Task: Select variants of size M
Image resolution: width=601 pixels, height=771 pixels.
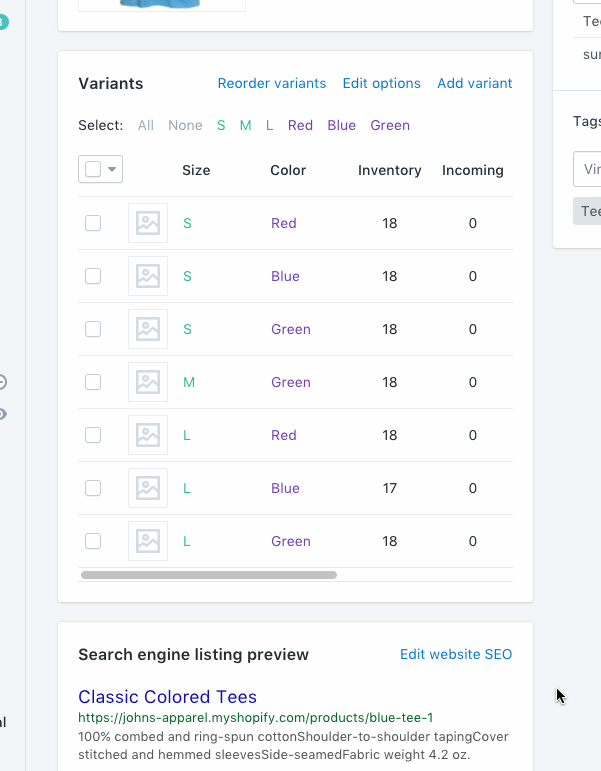Action: coord(245,125)
